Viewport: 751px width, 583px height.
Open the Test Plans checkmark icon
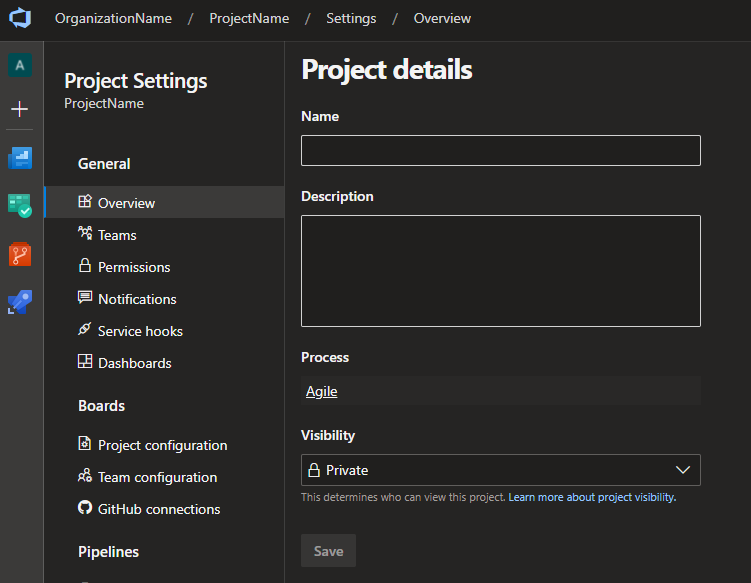click(20, 206)
